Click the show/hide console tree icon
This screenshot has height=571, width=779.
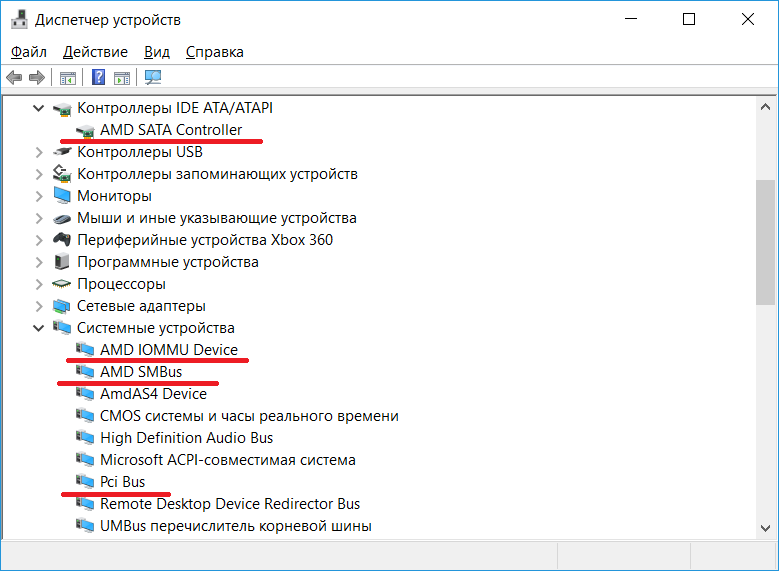68,78
